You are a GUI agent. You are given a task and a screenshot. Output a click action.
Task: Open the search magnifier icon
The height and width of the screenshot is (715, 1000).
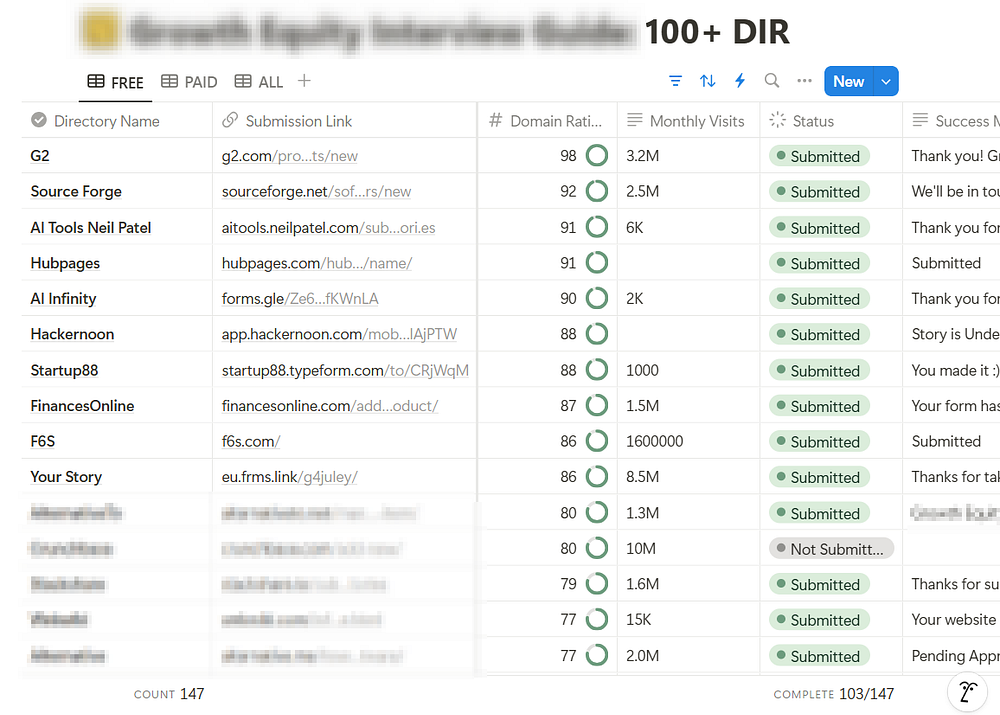tap(772, 80)
